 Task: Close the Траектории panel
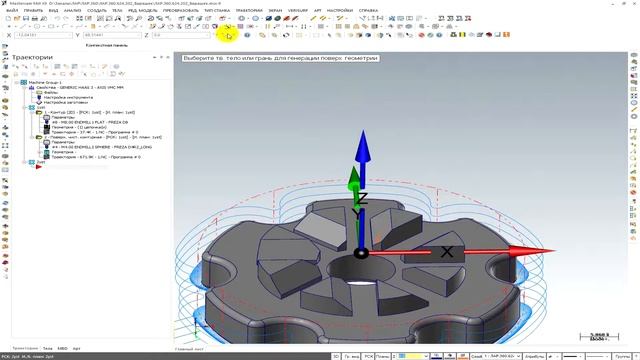[x=168, y=57]
